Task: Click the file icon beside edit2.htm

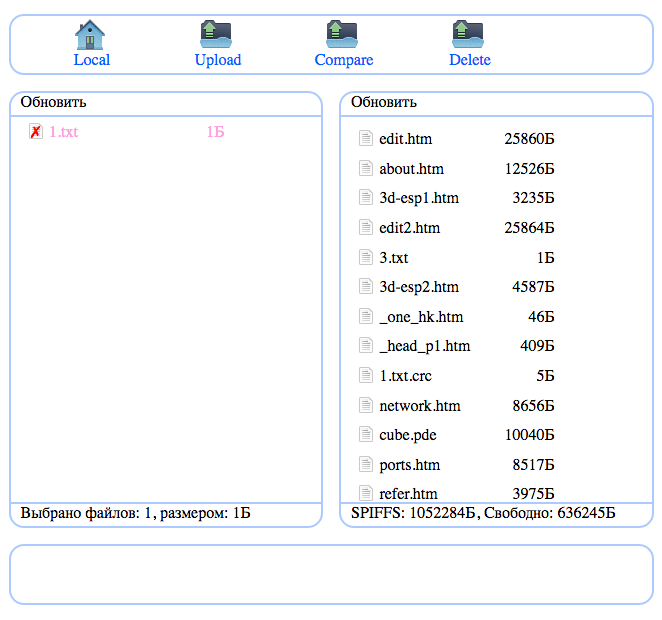Action: 366,227
